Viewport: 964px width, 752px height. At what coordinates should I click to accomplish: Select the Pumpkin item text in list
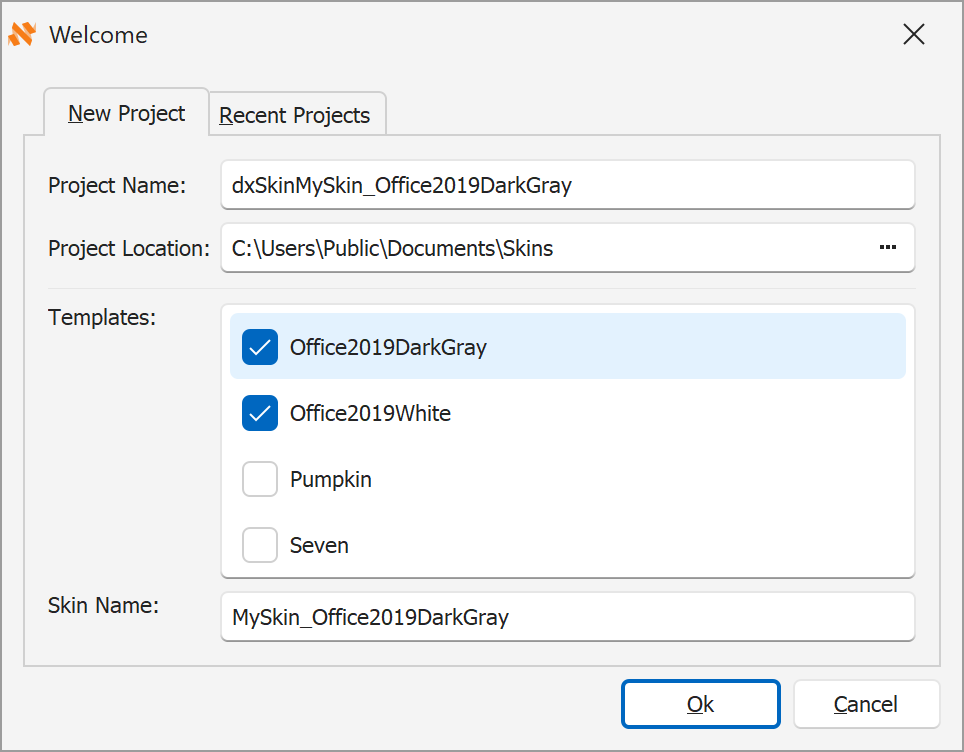pyautogui.click(x=330, y=479)
